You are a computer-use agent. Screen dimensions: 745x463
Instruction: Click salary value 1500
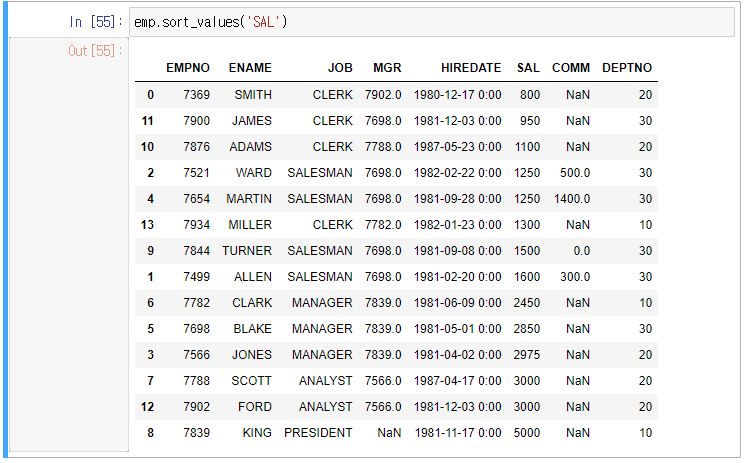tap(527, 251)
